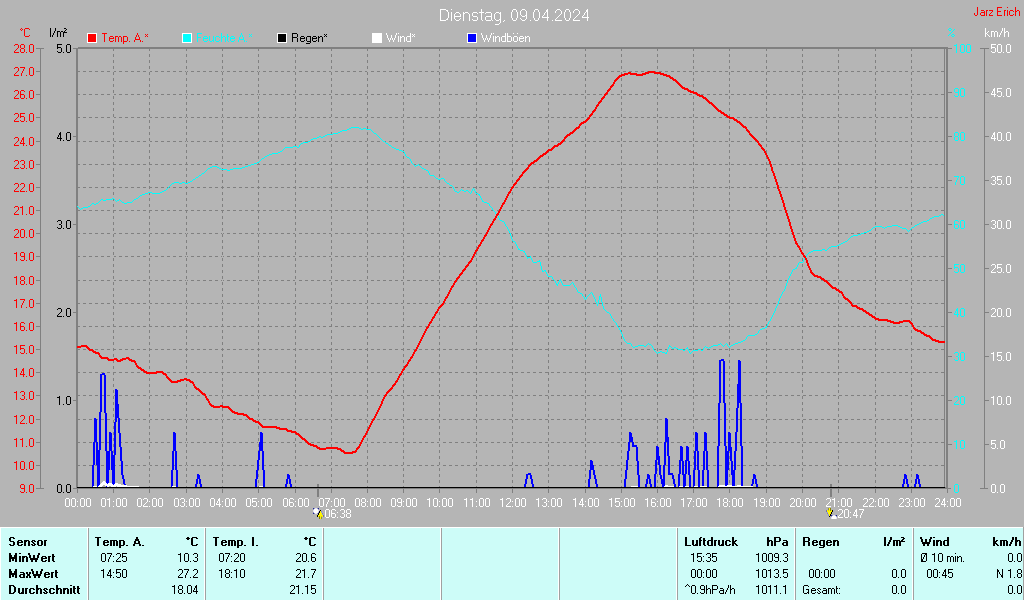Click the red Temp. A. legend square
The height and width of the screenshot is (600, 1024).
coord(92,38)
